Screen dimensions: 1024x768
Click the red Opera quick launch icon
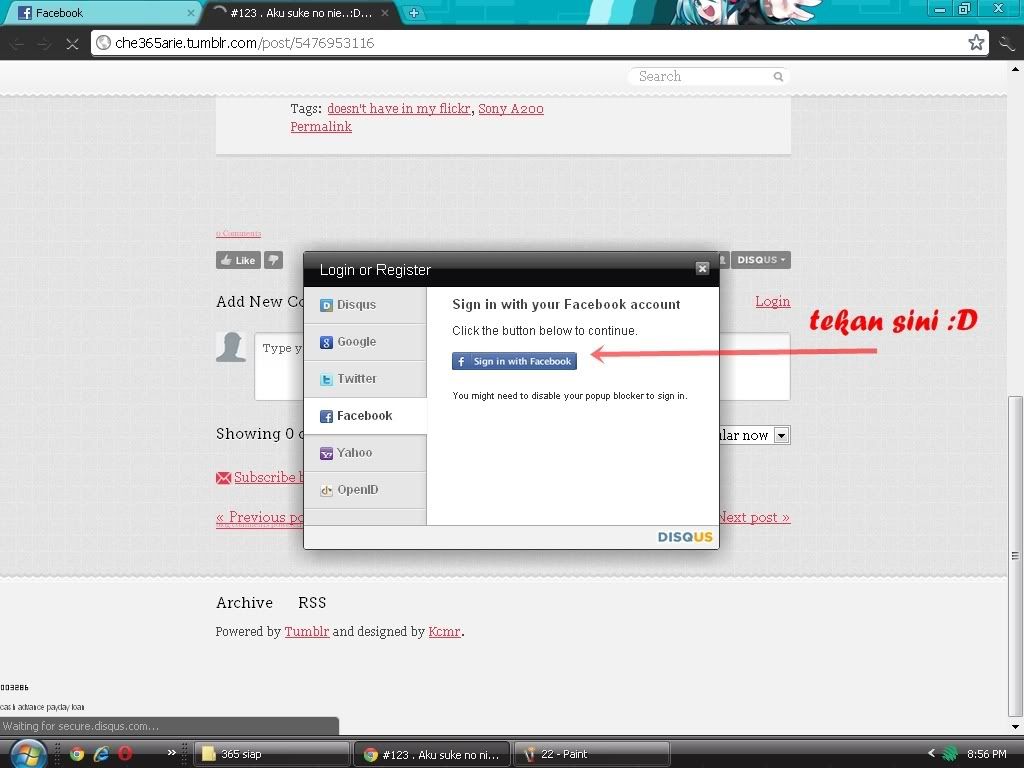coord(125,754)
